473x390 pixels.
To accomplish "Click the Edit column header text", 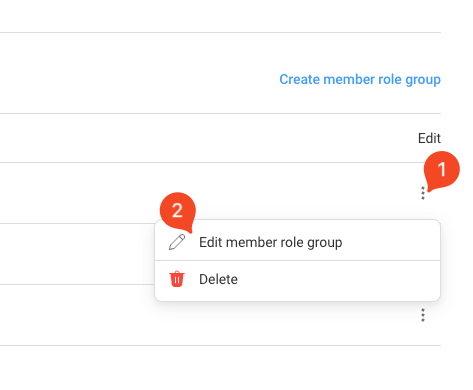I will pyautogui.click(x=429, y=138).
